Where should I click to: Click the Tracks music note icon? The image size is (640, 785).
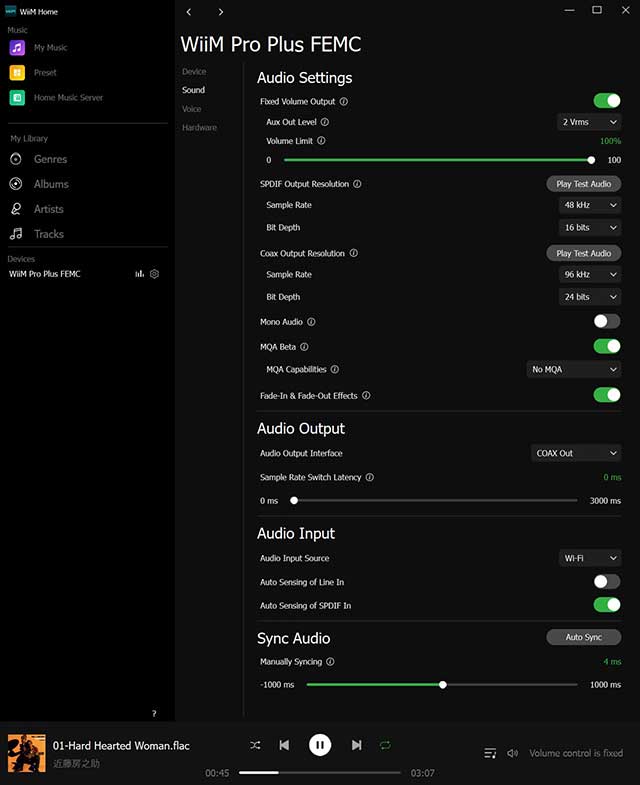point(16,234)
